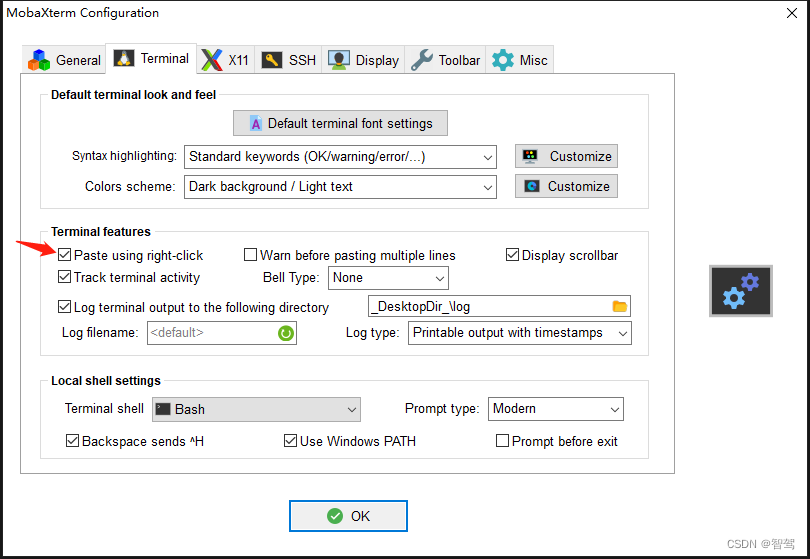Open Default terminal font settings
Viewport: 810px width, 559px height.
pyautogui.click(x=340, y=123)
